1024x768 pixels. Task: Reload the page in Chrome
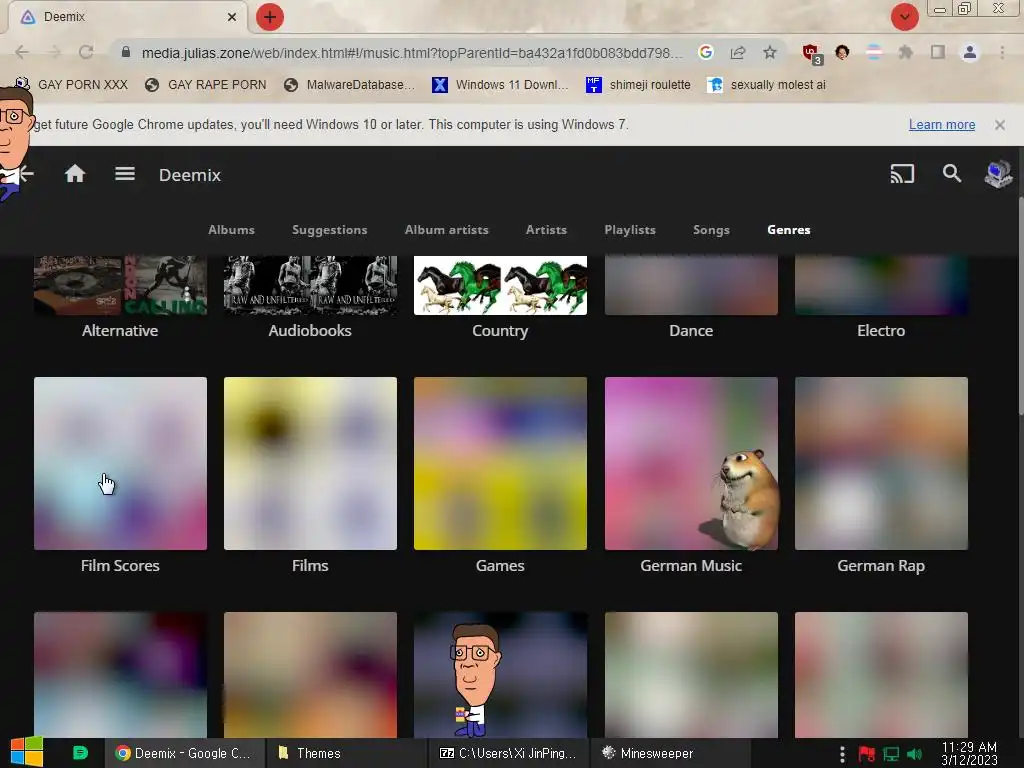[x=86, y=52]
